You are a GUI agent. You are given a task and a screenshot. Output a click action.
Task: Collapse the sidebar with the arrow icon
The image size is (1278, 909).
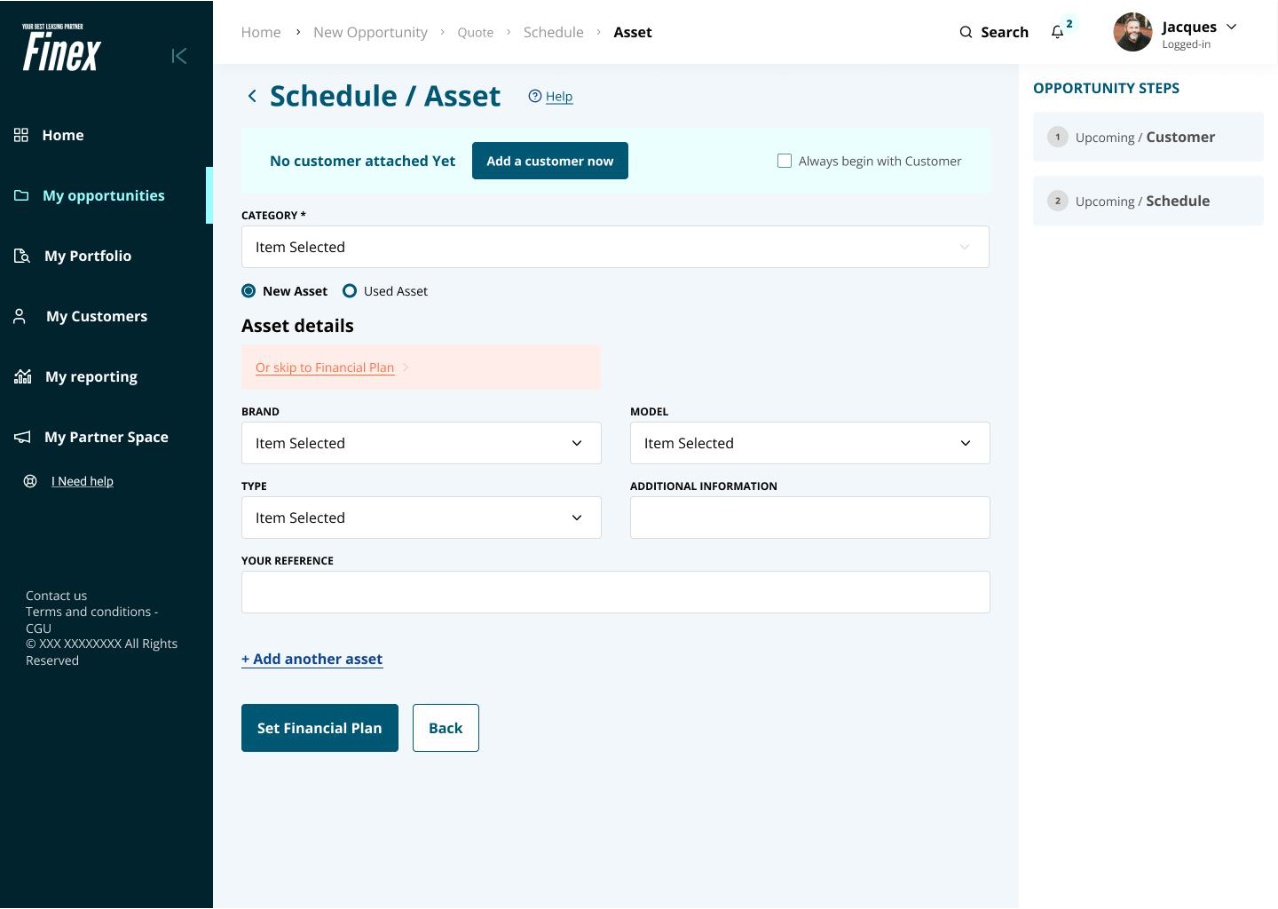[179, 56]
